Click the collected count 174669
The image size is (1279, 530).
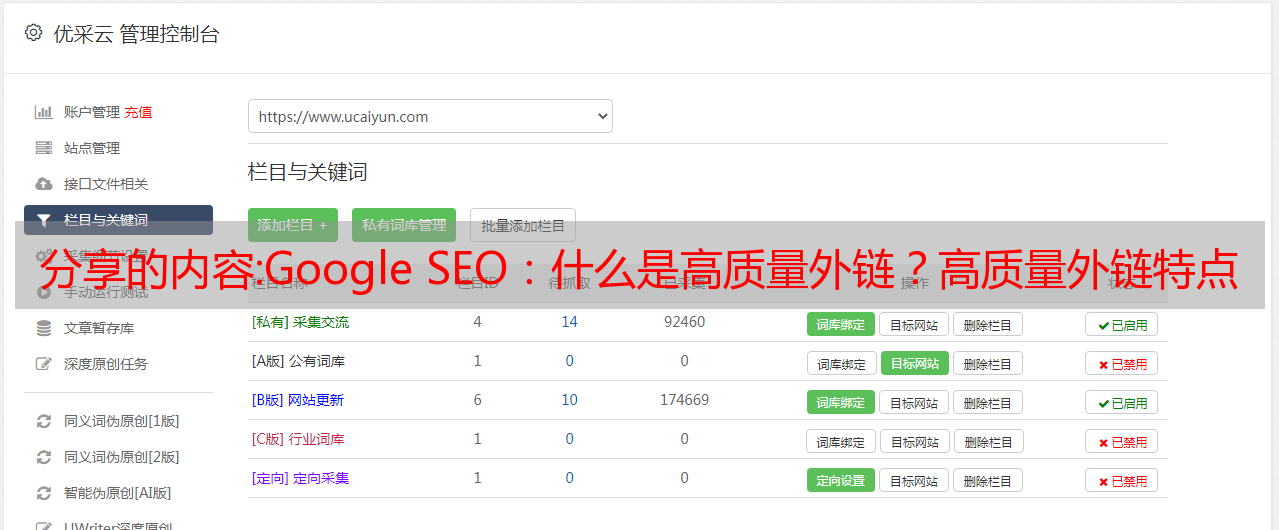click(684, 400)
